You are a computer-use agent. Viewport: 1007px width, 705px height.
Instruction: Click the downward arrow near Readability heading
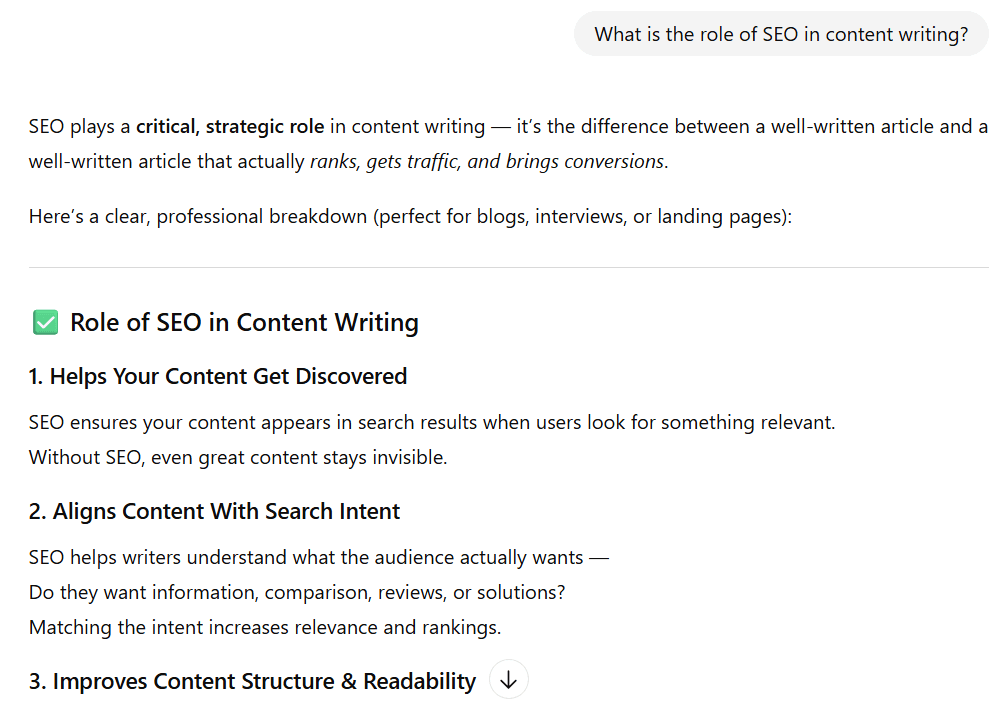click(x=508, y=679)
